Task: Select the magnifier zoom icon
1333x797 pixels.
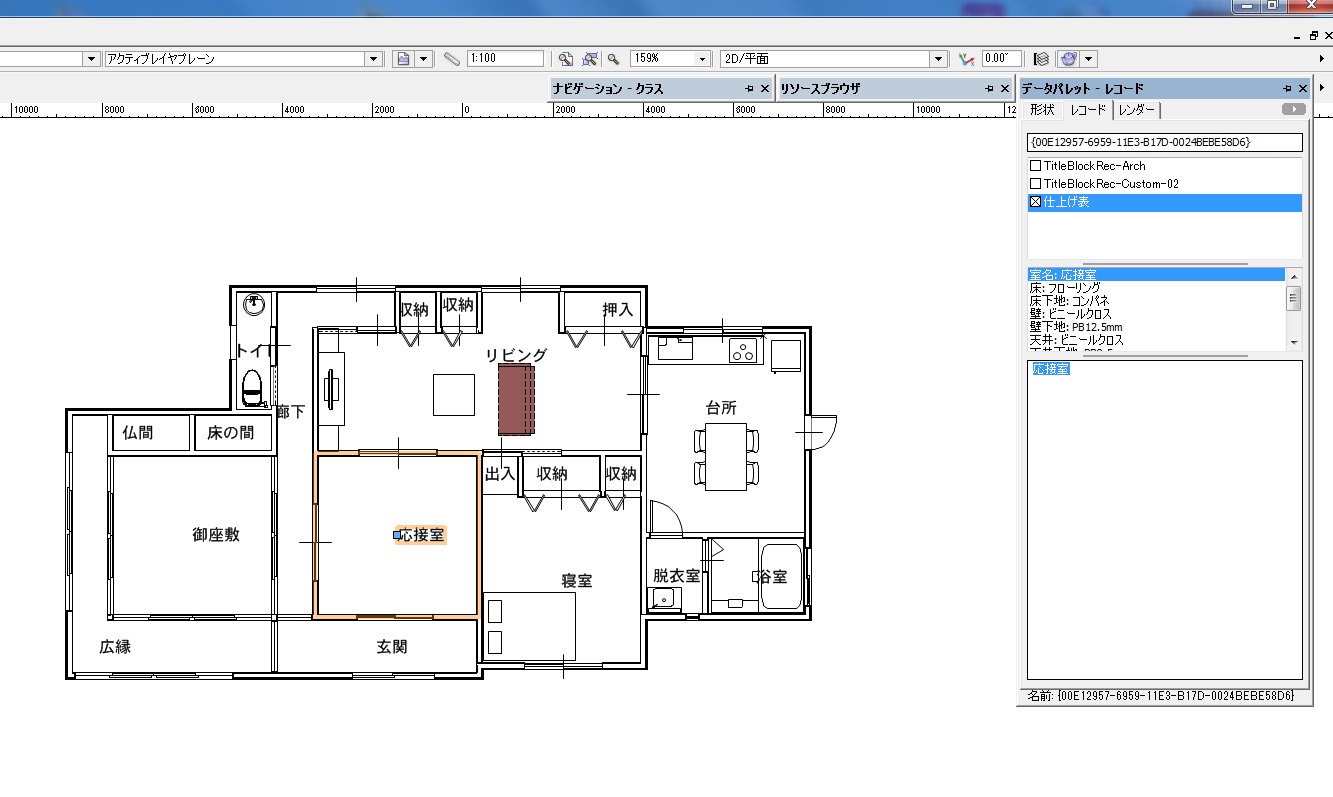Action: [x=613, y=59]
